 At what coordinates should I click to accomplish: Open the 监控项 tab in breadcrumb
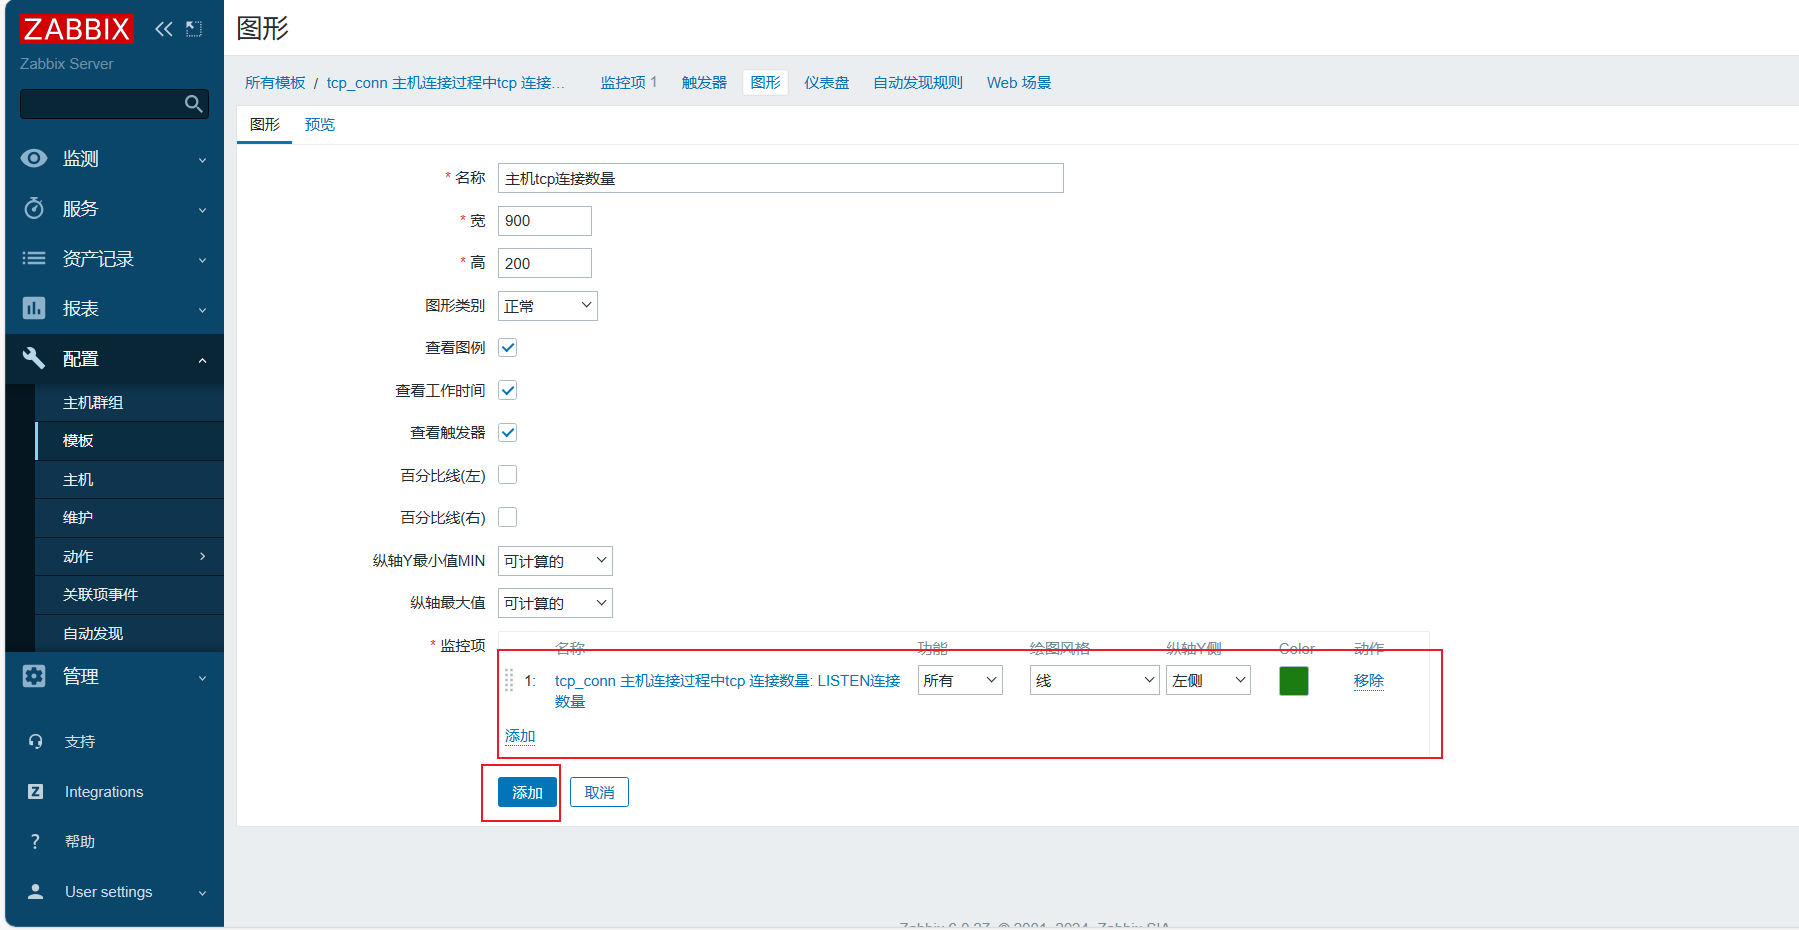(x=628, y=82)
